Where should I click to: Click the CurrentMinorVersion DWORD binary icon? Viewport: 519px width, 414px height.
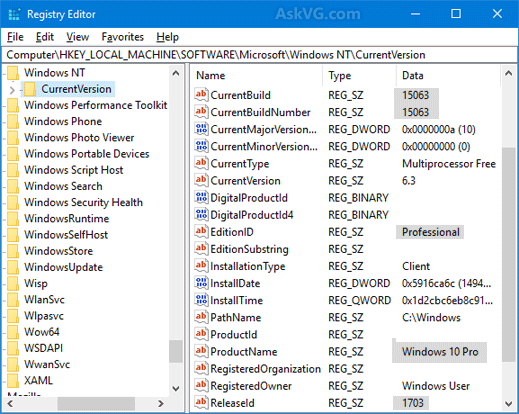pos(201,146)
